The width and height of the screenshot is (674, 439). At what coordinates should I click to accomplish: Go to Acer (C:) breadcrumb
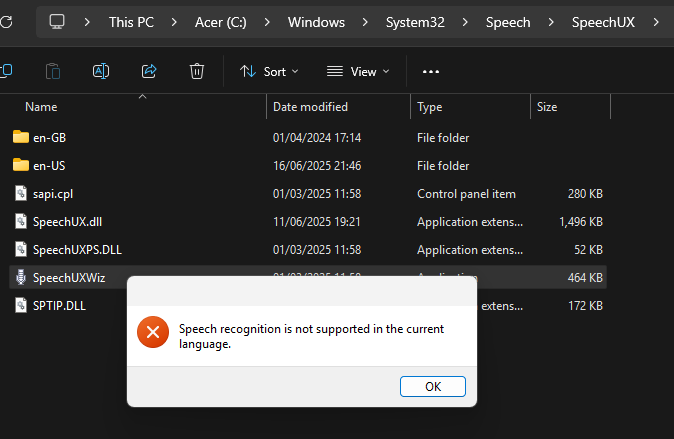tap(221, 22)
